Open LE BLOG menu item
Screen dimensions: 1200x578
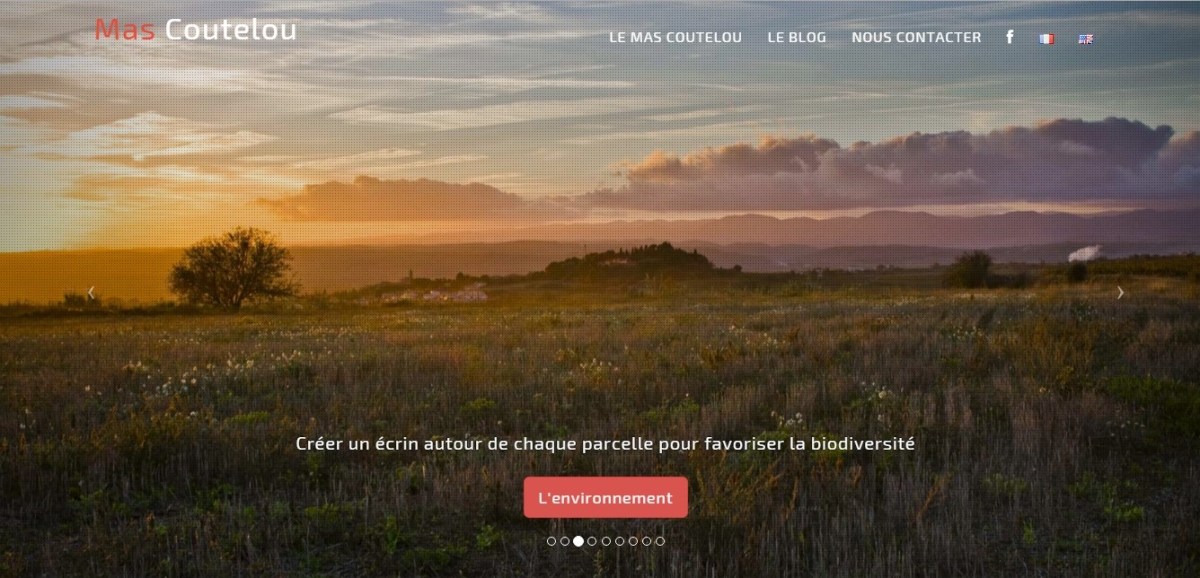797,37
